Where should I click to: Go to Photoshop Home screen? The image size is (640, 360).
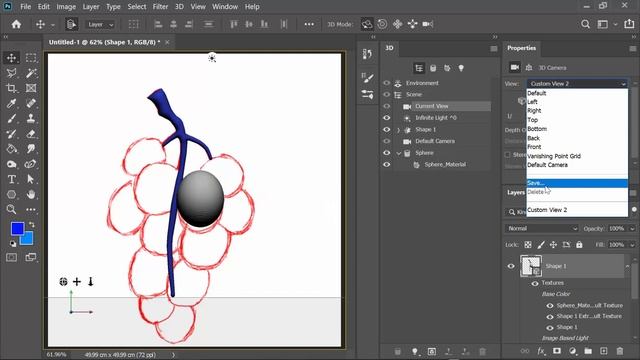point(16,24)
